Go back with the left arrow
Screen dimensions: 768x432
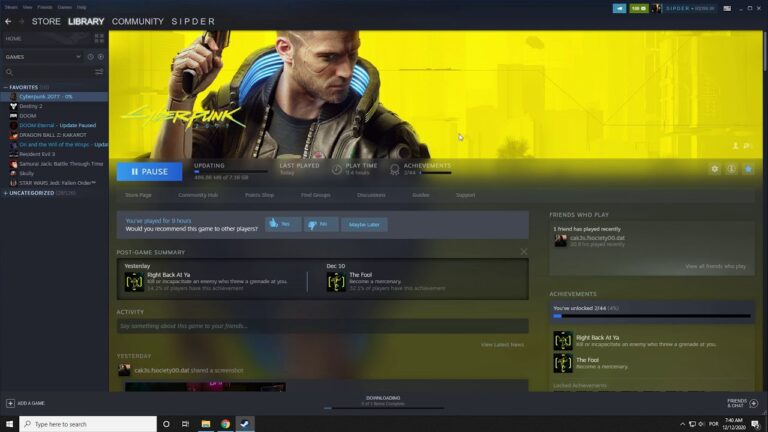(x=8, y=22)
